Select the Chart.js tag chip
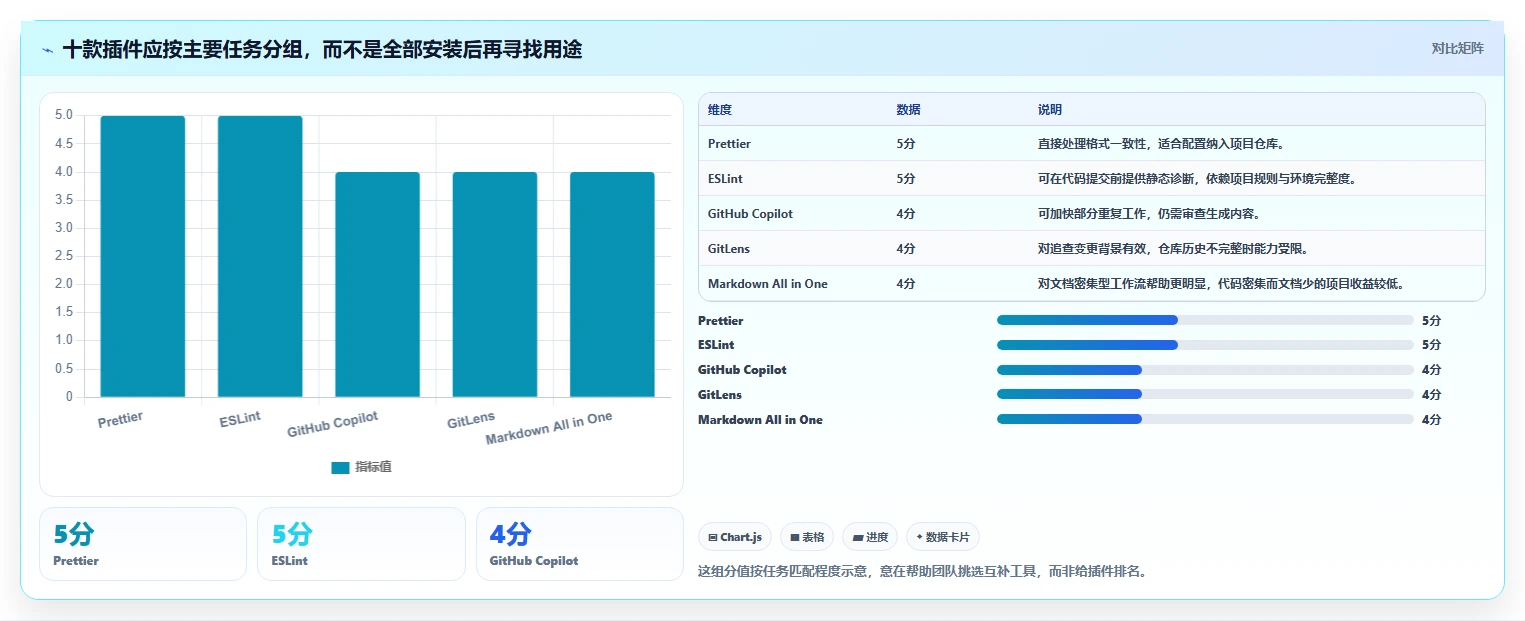 click(735, 537)
